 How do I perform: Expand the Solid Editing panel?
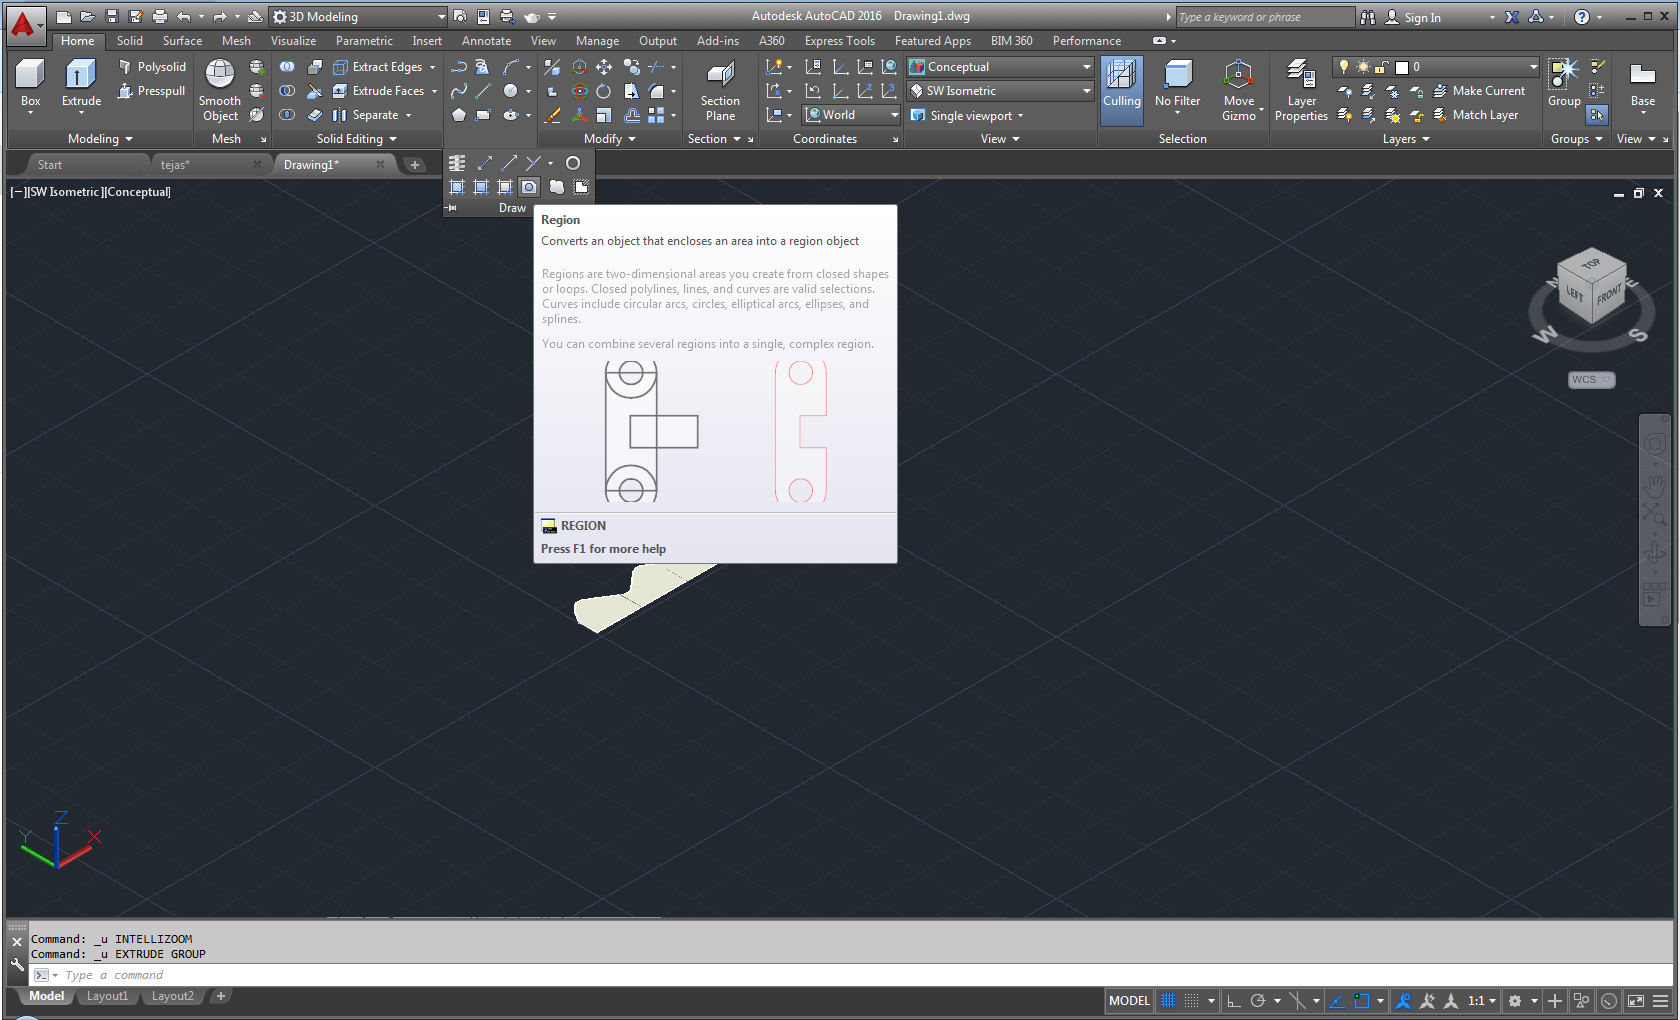(x=357, y=139)
